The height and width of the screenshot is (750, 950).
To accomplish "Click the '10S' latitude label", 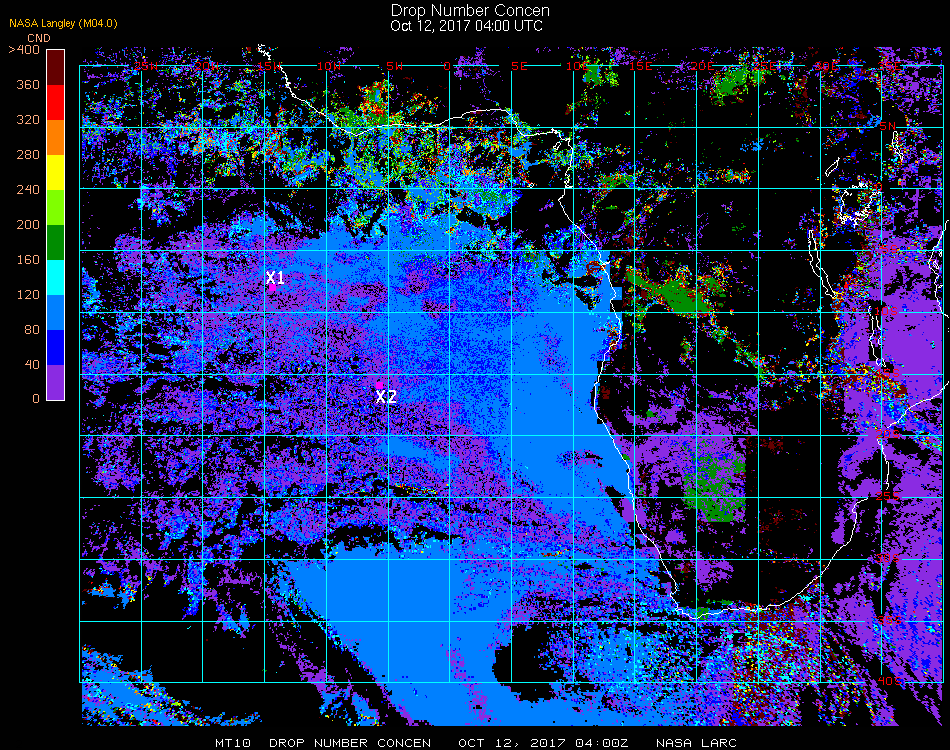I will pyautogui.click(x=886, y=311).
